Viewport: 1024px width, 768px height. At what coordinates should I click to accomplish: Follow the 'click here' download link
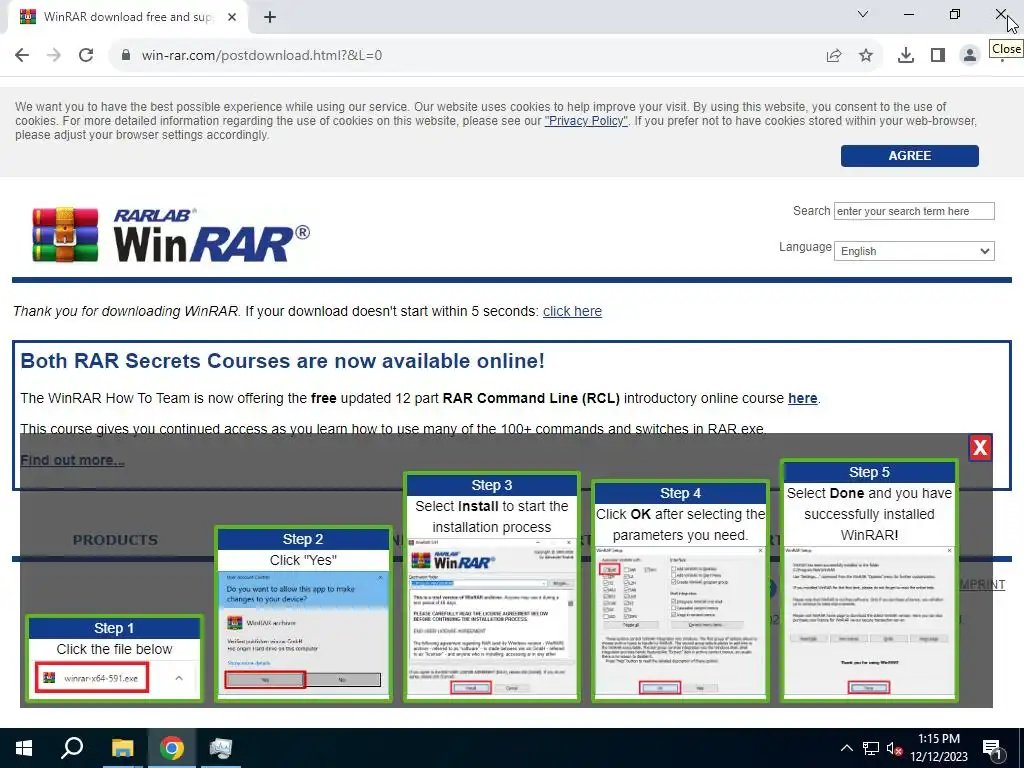[x=572, y=312]
